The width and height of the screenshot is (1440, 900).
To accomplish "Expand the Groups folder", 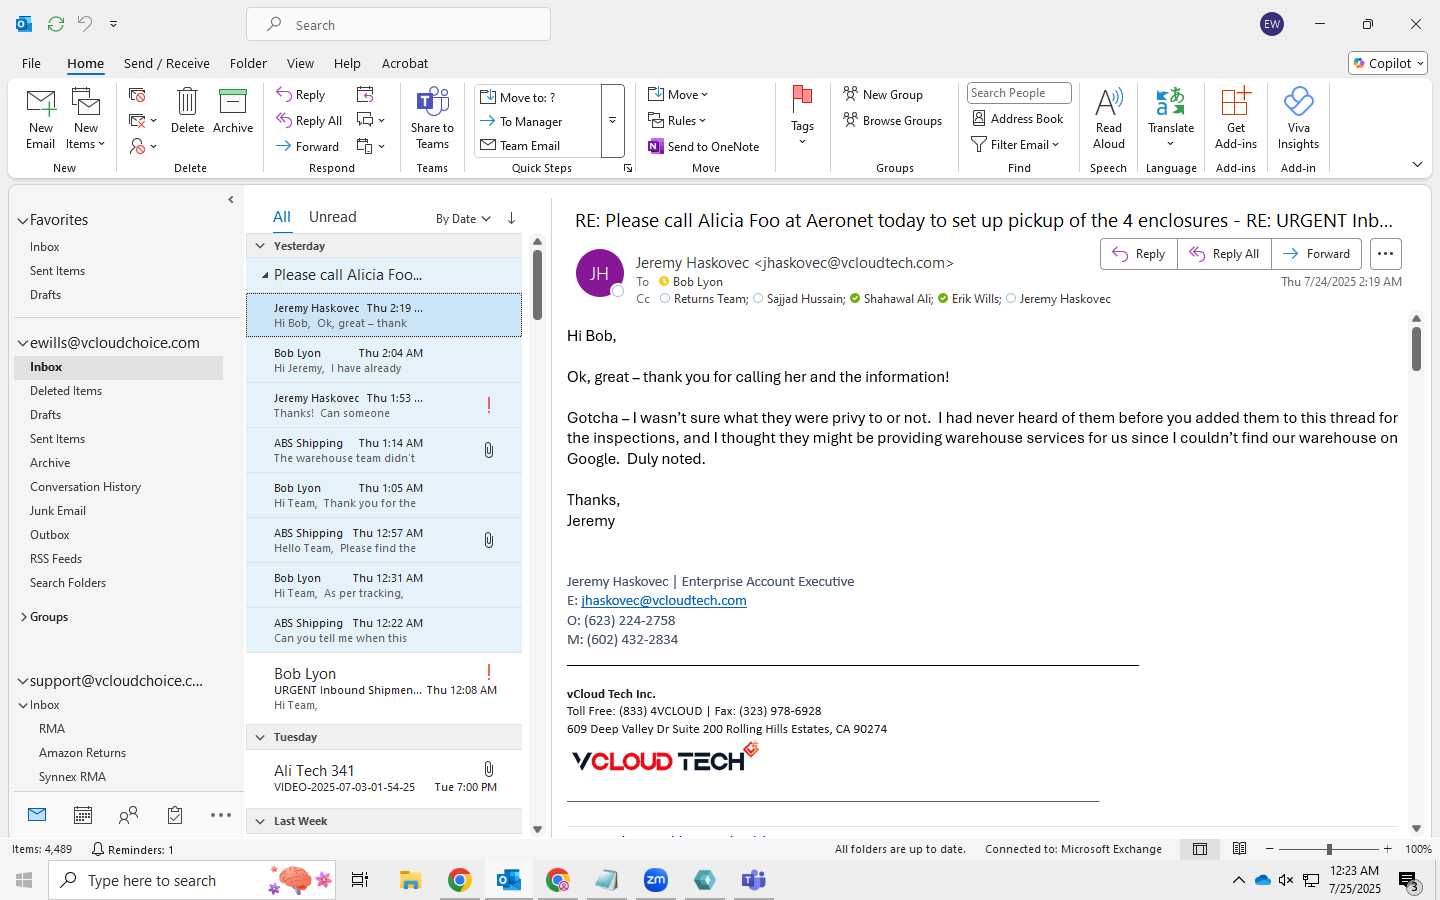I will coord(23,617).
